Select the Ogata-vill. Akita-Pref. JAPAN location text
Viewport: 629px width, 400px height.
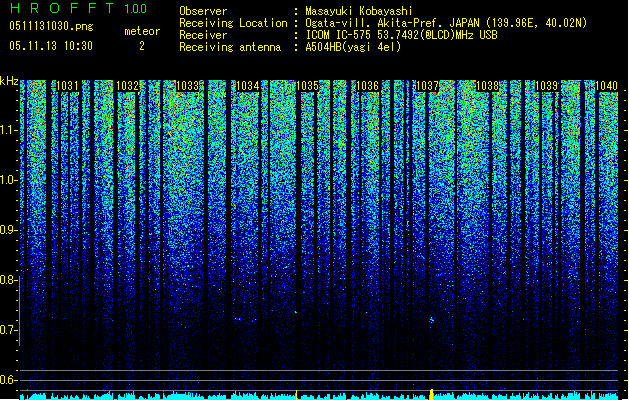click(x=446, y=23)
